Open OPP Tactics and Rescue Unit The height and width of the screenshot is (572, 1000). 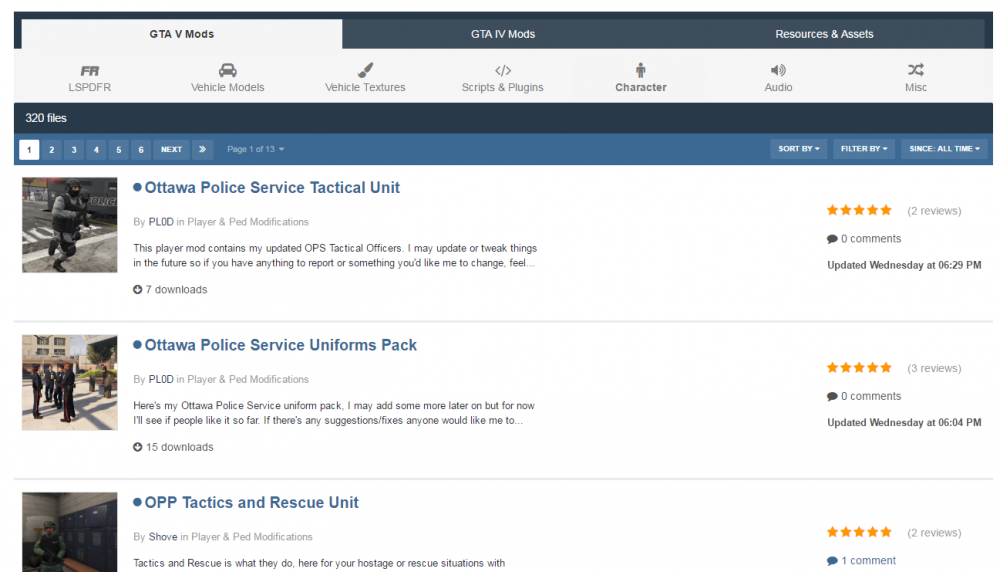click(x=251, y=502)
